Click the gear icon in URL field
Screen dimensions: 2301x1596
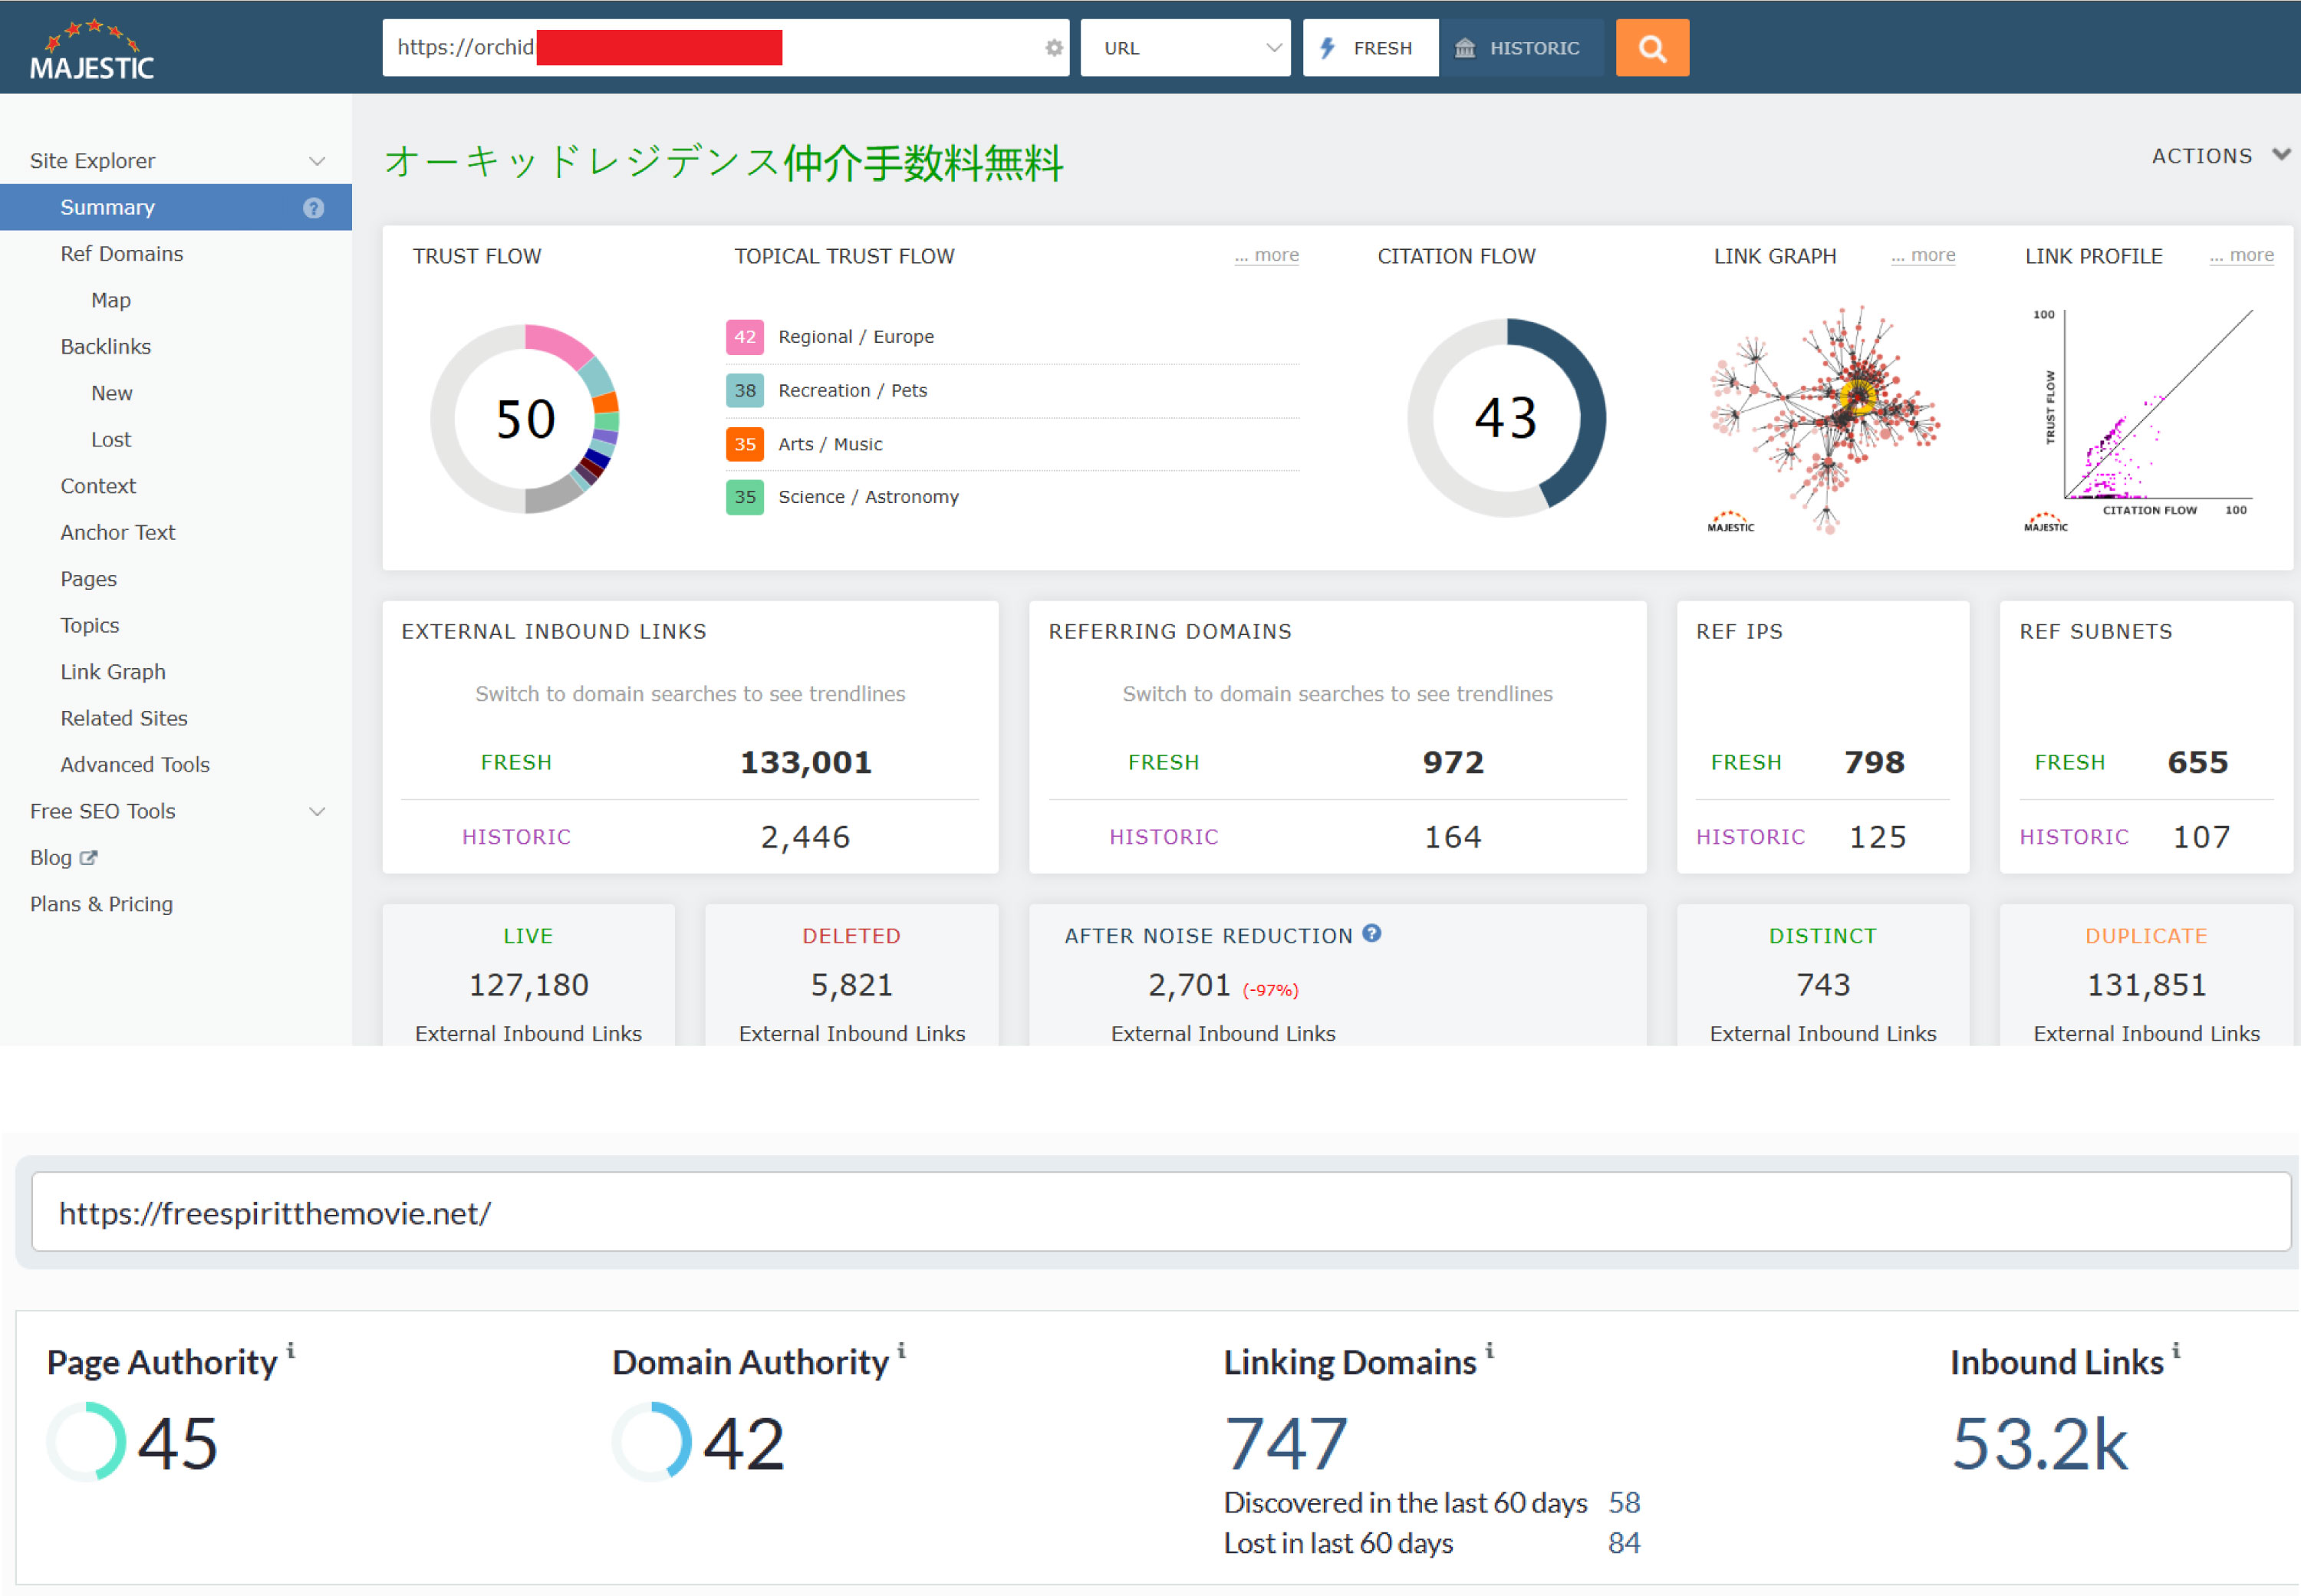coord(1053,48)
